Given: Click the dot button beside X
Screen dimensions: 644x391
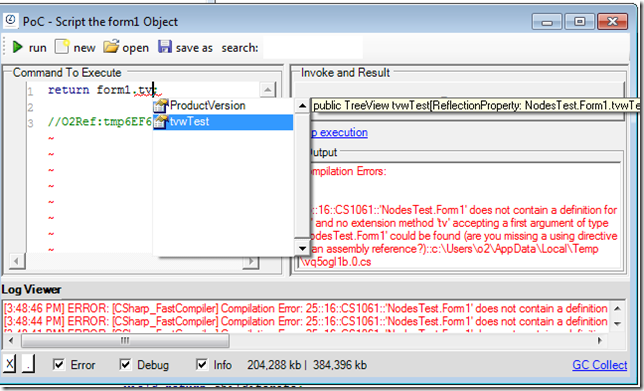Looking at the screenshot, I should point(28,364).
